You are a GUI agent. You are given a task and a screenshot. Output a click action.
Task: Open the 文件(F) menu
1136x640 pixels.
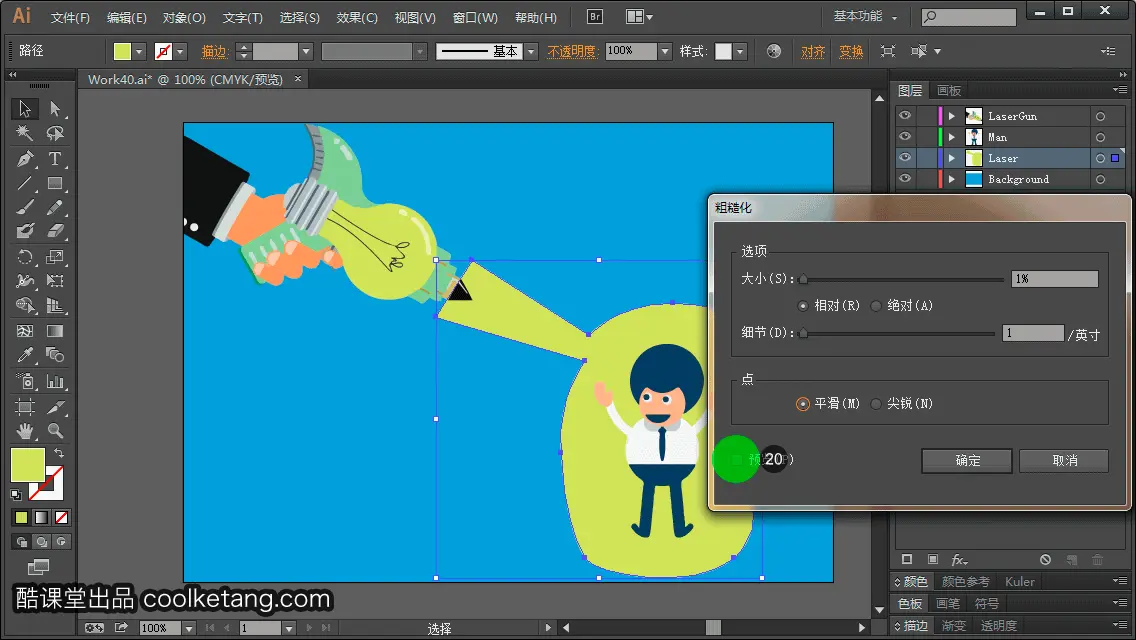[70, 17]
